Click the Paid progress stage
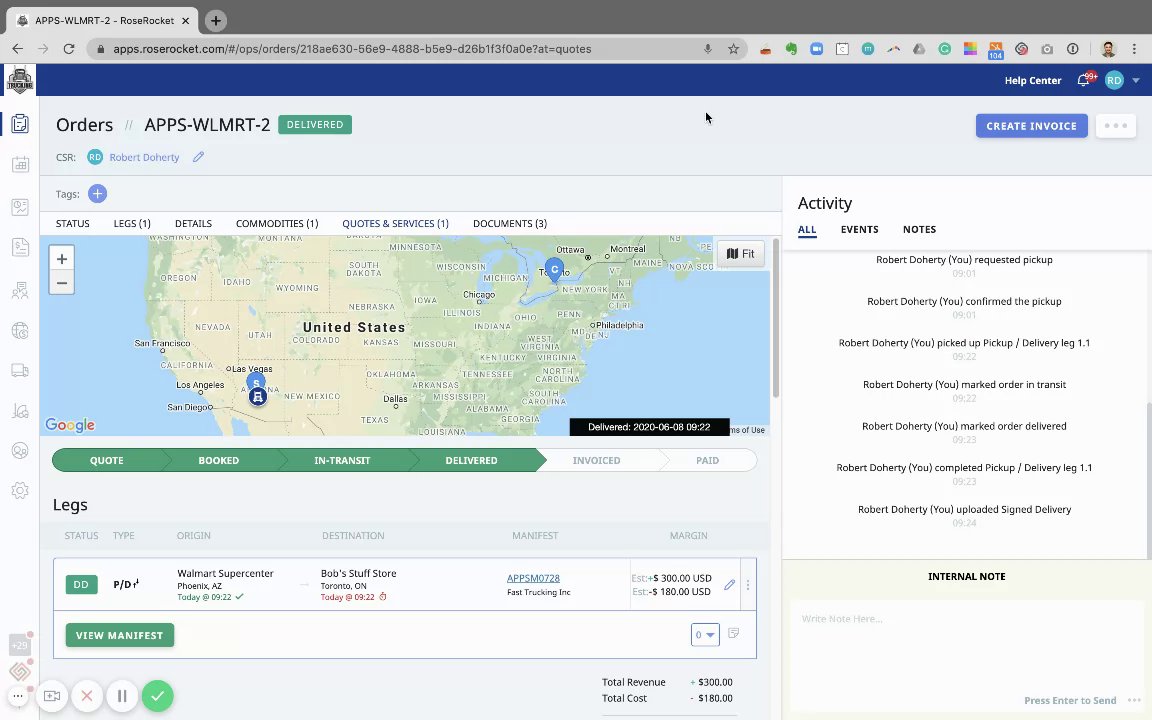The width and height of the screenshot is (1152, 720). (x=708, y=461)
